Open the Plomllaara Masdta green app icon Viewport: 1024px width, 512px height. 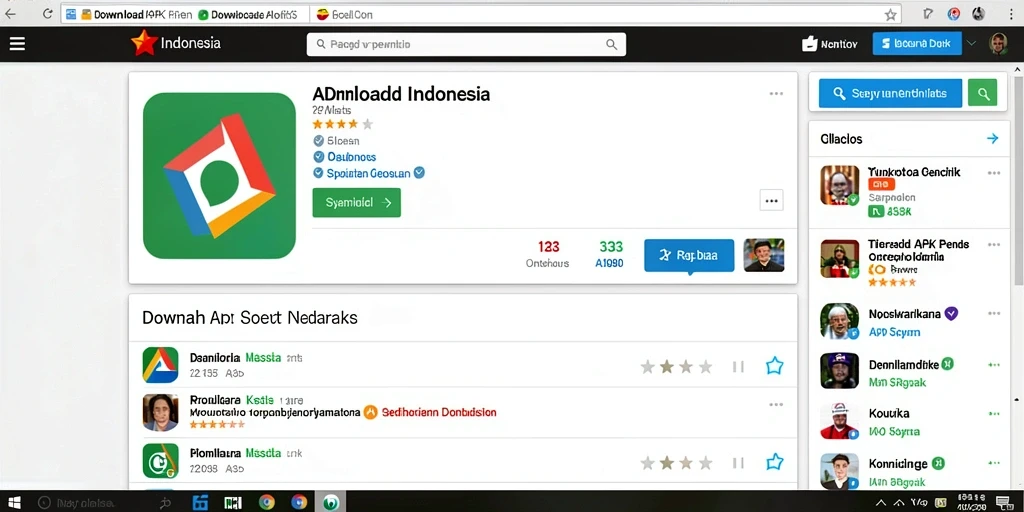(160, 461)
